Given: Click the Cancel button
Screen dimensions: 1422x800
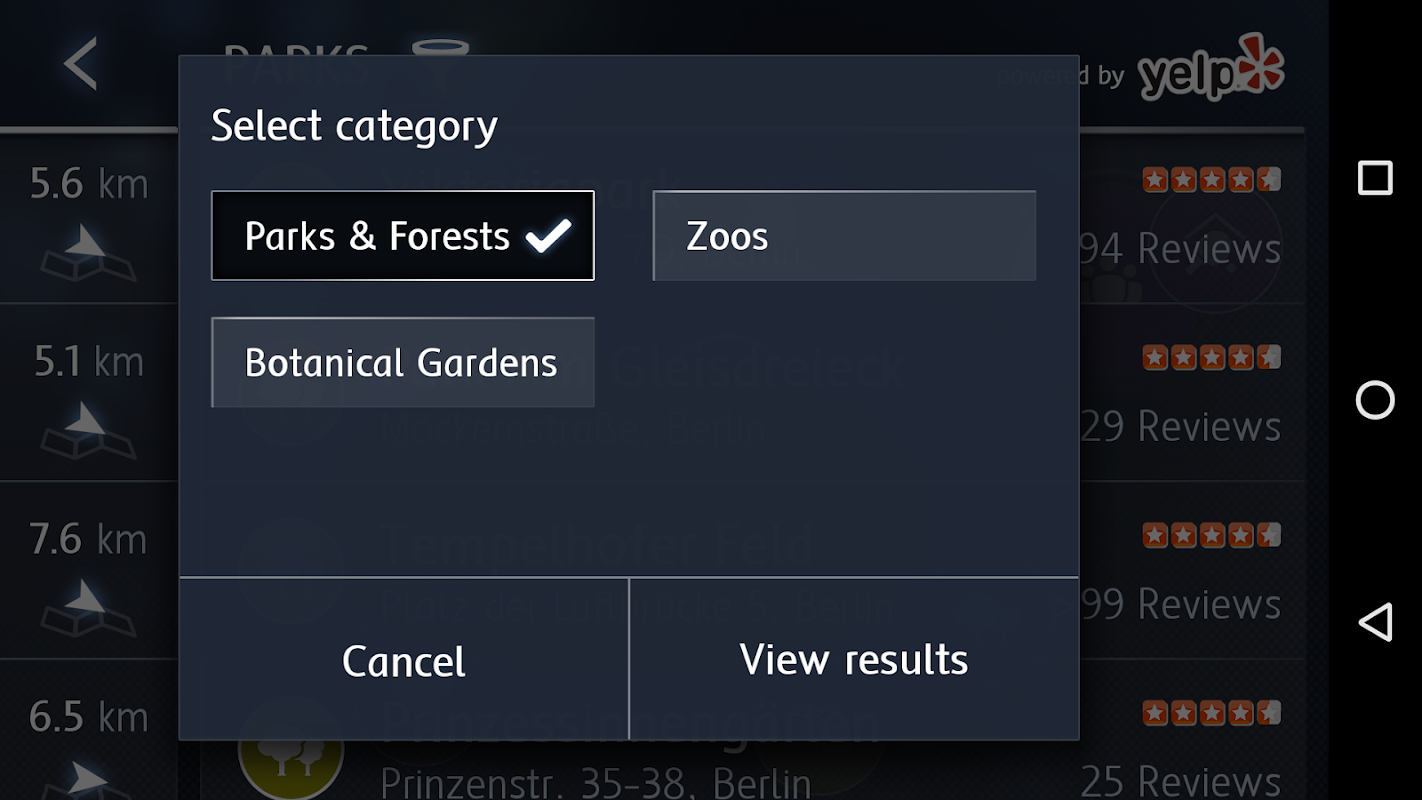Looking at the screenshot, I should click(x=403, y=661).
